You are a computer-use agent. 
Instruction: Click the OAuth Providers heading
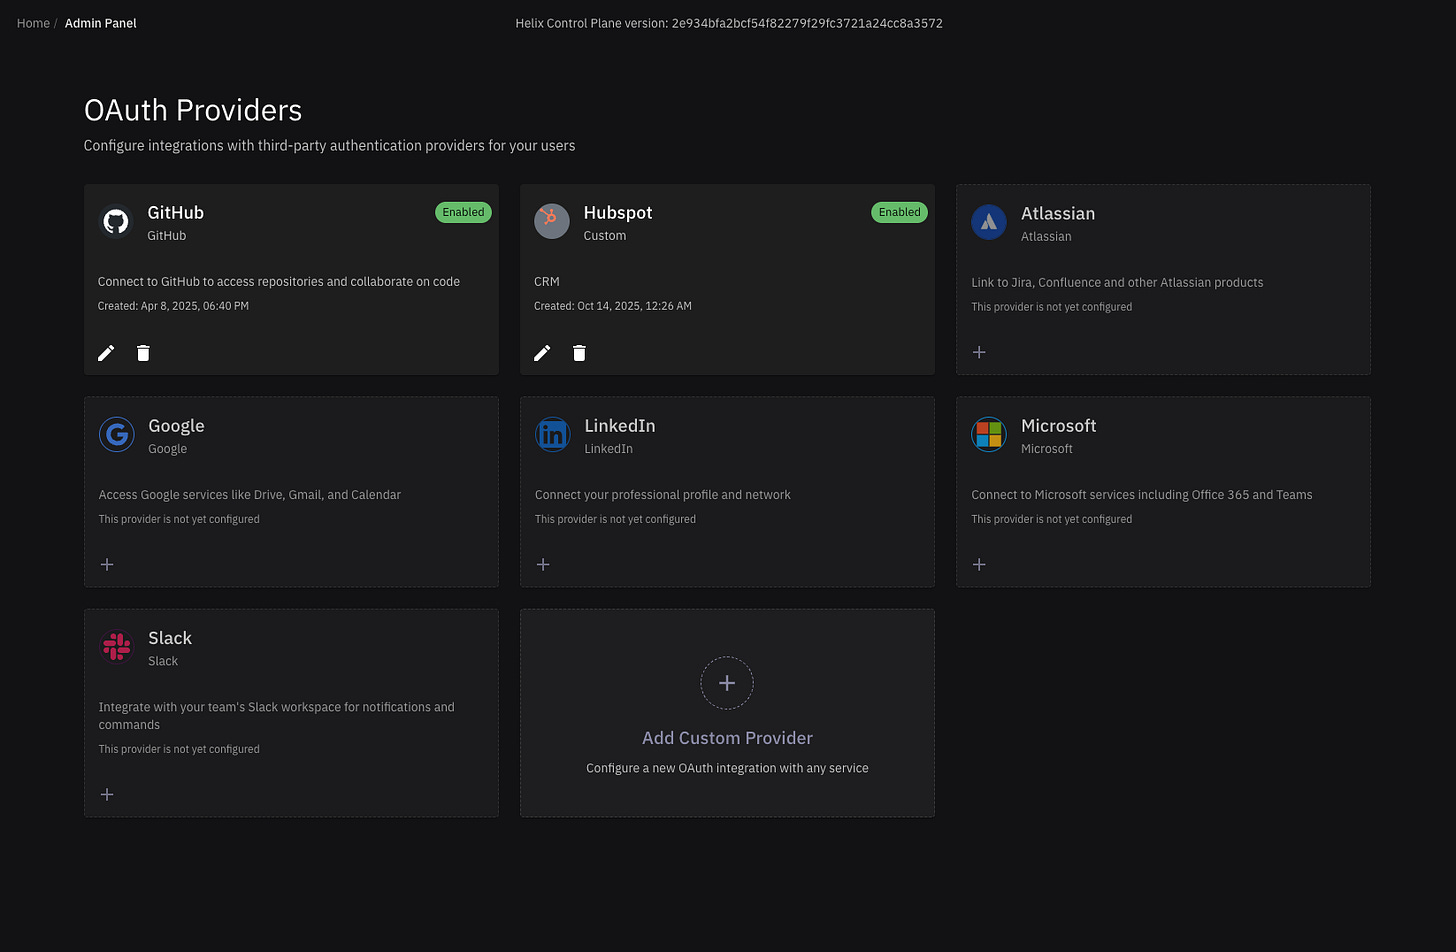[193, 110]
